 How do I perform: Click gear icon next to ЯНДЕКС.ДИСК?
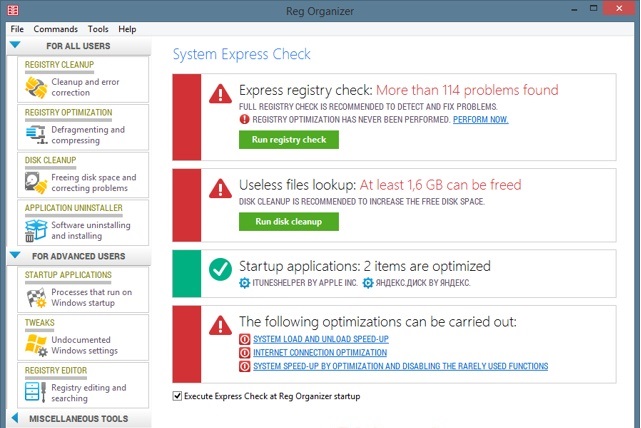[368, 283]
